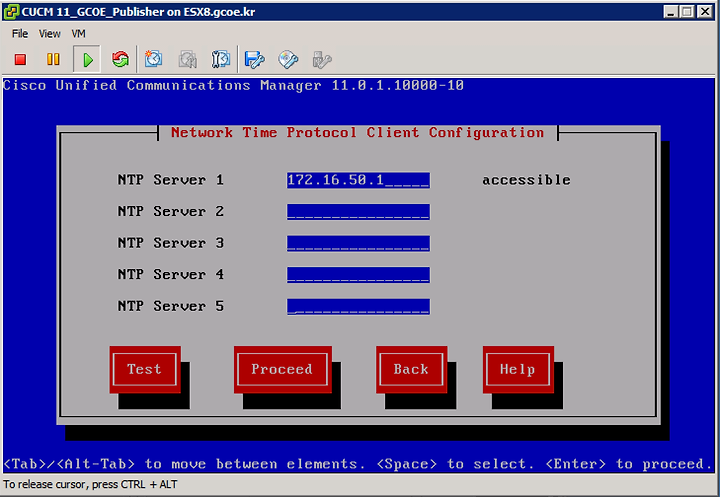
Task: Open the File menu
Action: [20, 34]
